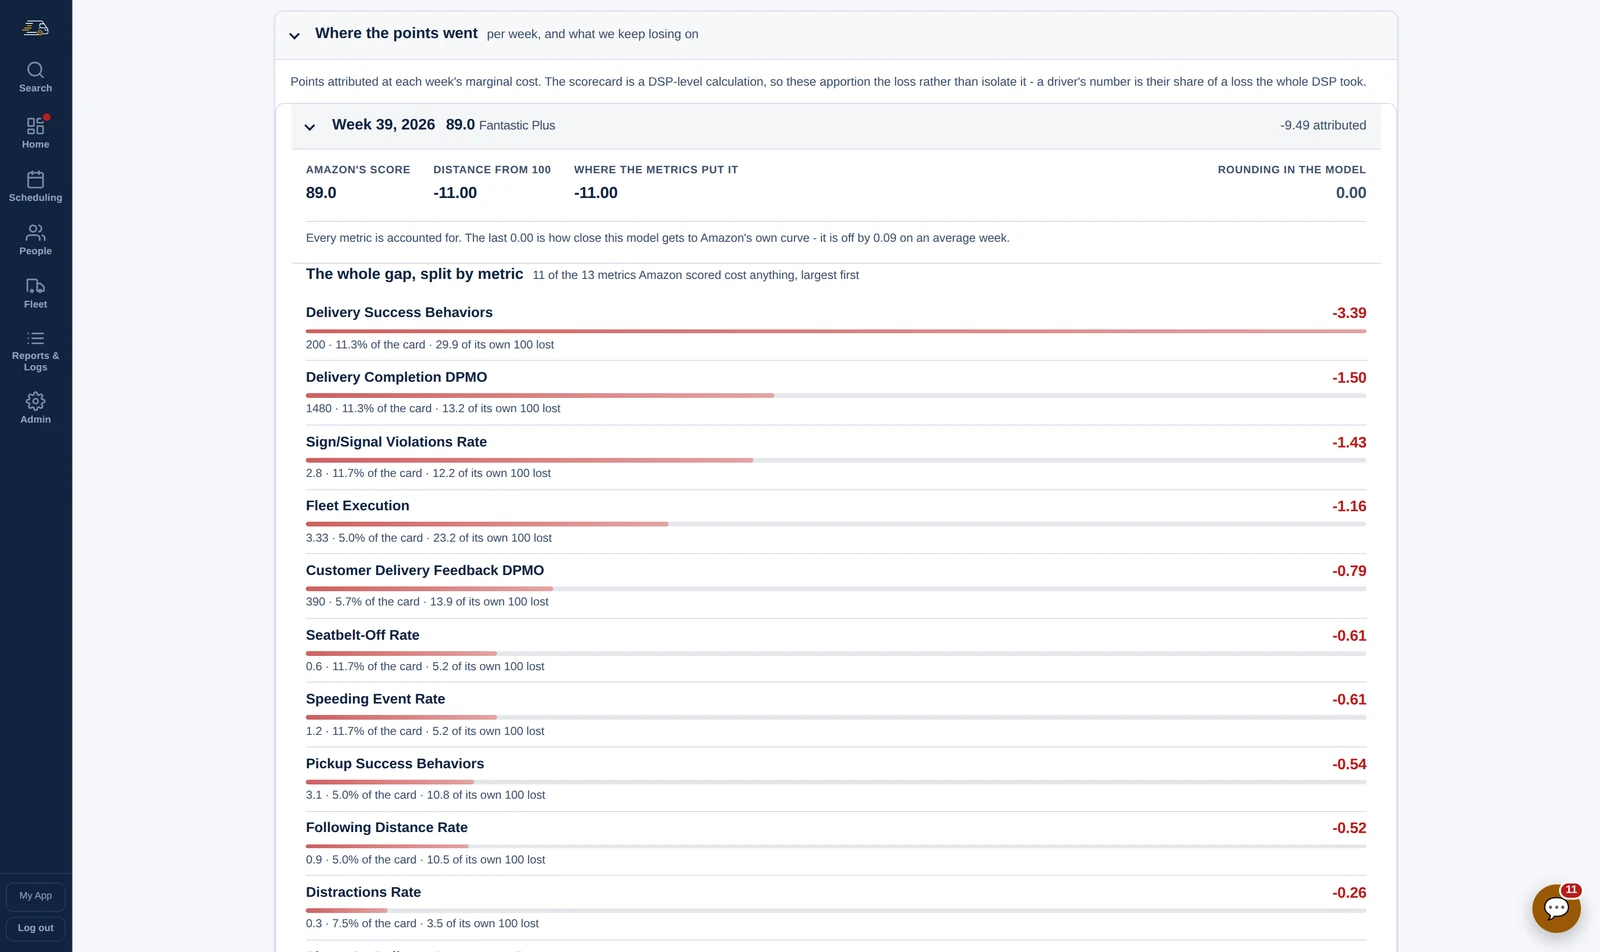1600x952 pixels.
Task: Select the Sign/Signal Violations Rate metric name
Action: [x=396, y=442]
